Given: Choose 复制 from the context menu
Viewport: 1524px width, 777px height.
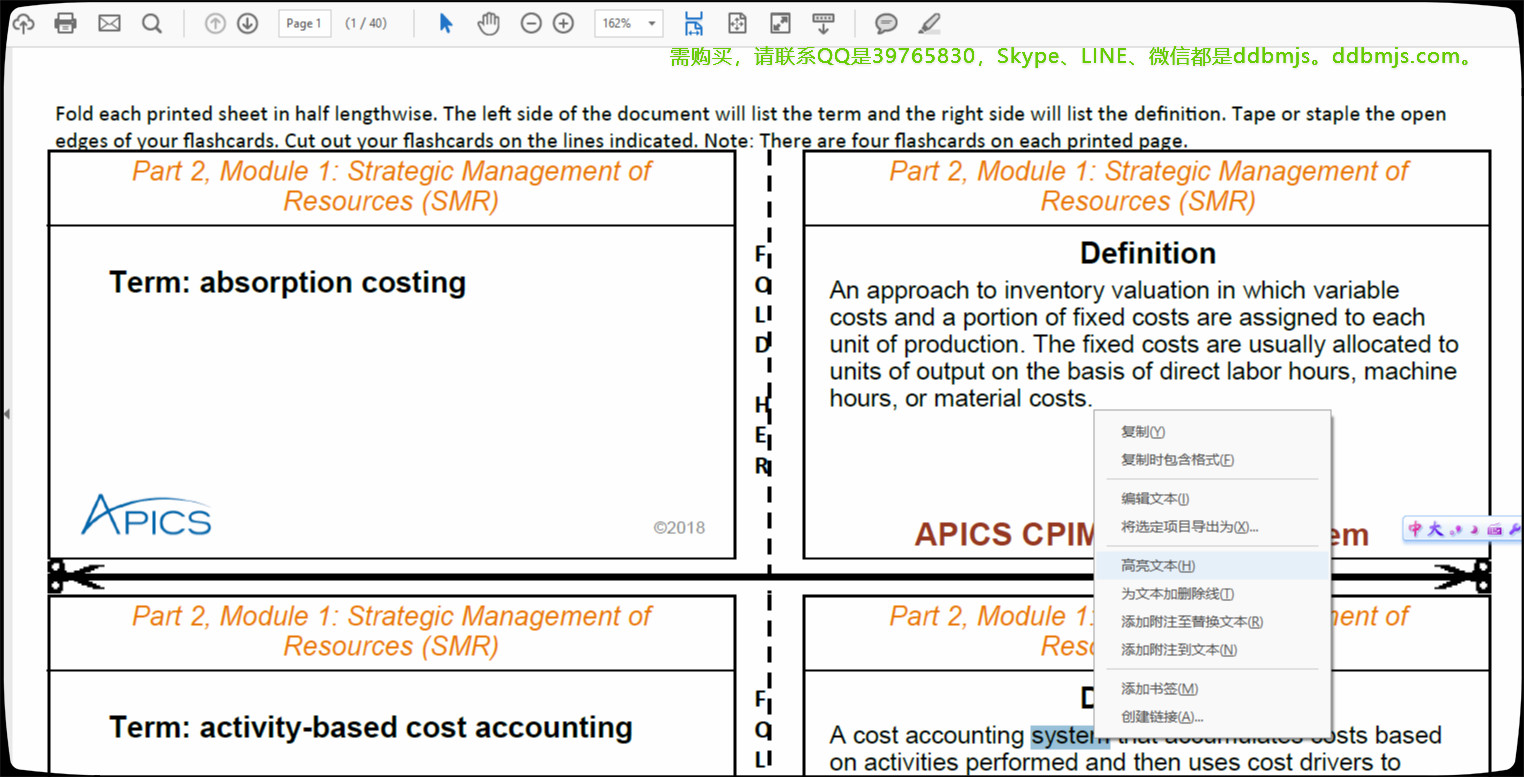Looking at the screenshot, I should click(x=1143, y=432).
